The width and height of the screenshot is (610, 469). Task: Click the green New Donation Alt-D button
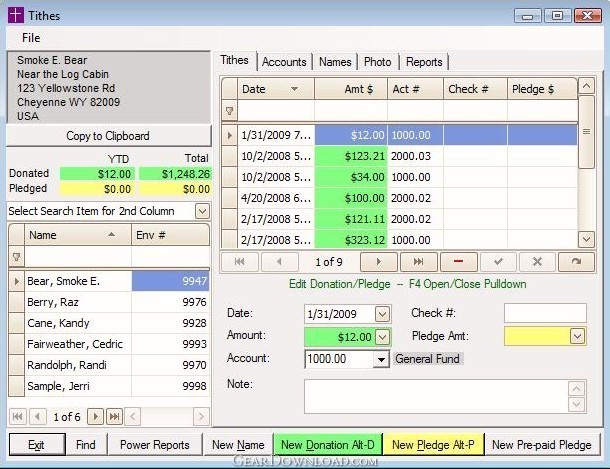[x=327, y=445]
